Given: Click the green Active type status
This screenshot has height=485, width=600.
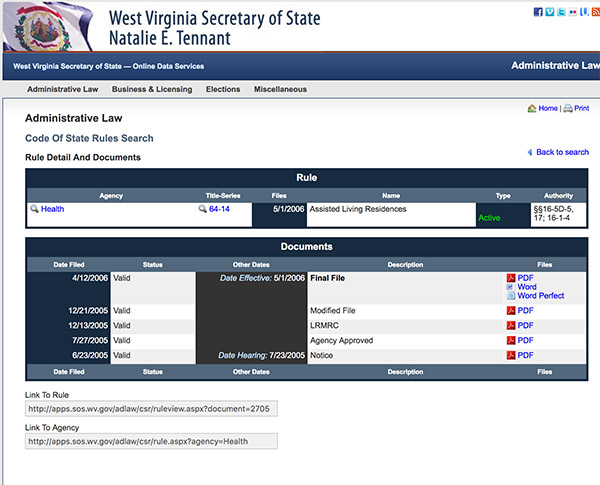Looking at the screenshot, I should (x=489, y=218).
